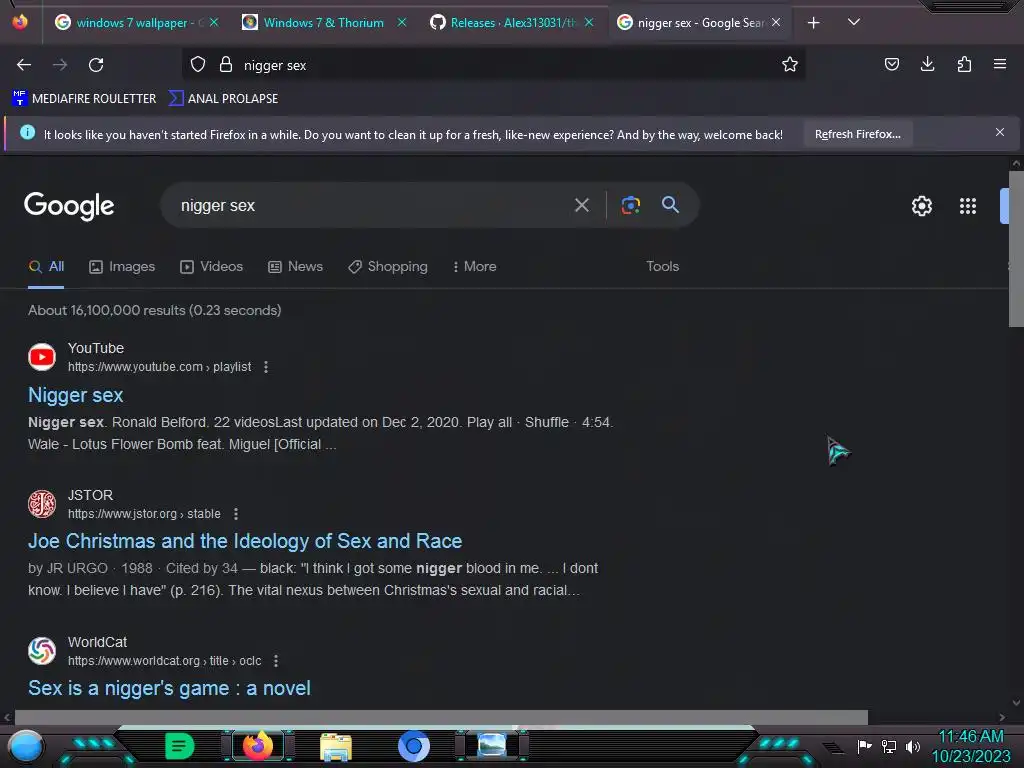Image resolution: width=1024 pixels, height=768 pixels.
Task: Click the https://www.jstor.org › stable URL text
Action: 144,514
